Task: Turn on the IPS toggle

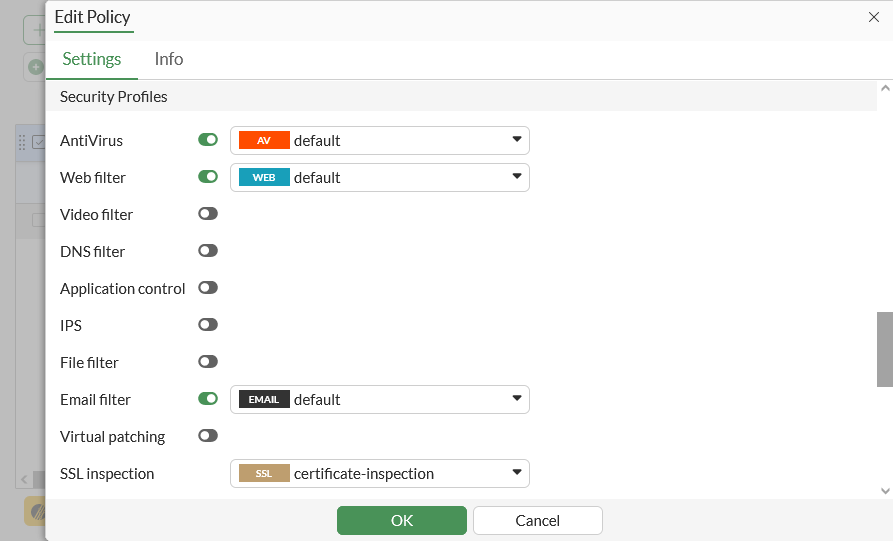Action: point(208,325)
